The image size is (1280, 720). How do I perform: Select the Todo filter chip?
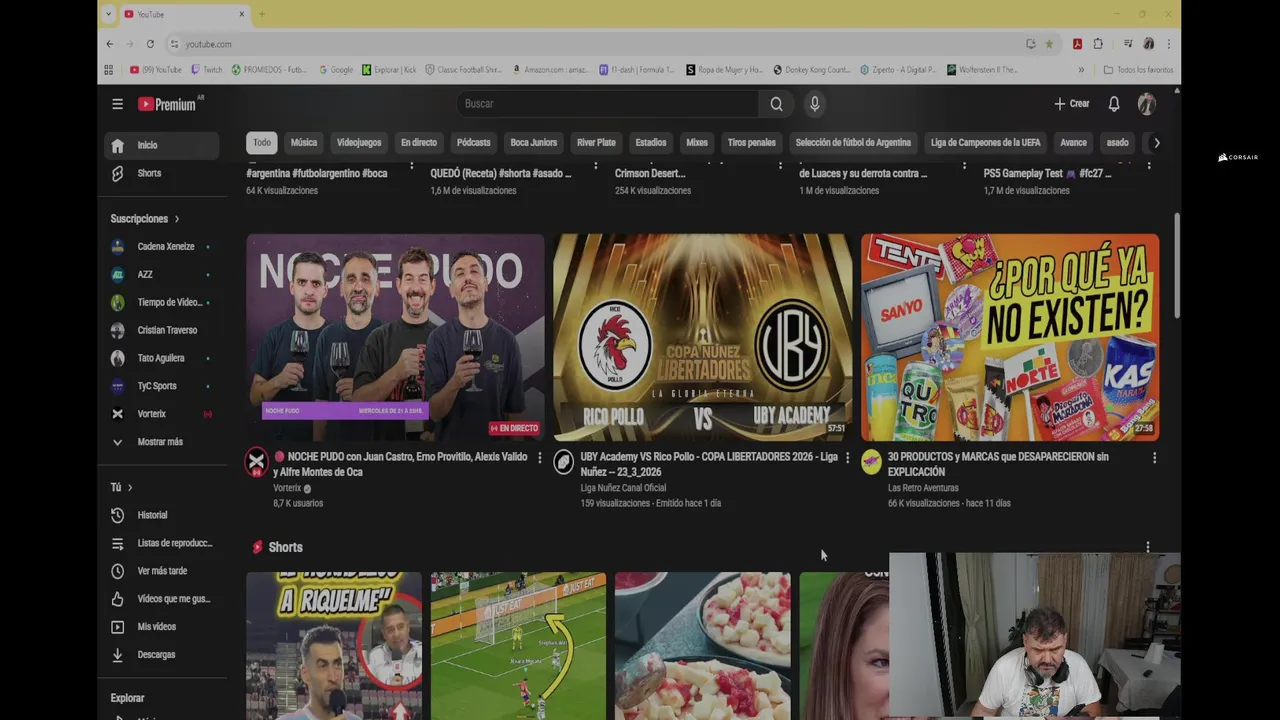[261, 143]
